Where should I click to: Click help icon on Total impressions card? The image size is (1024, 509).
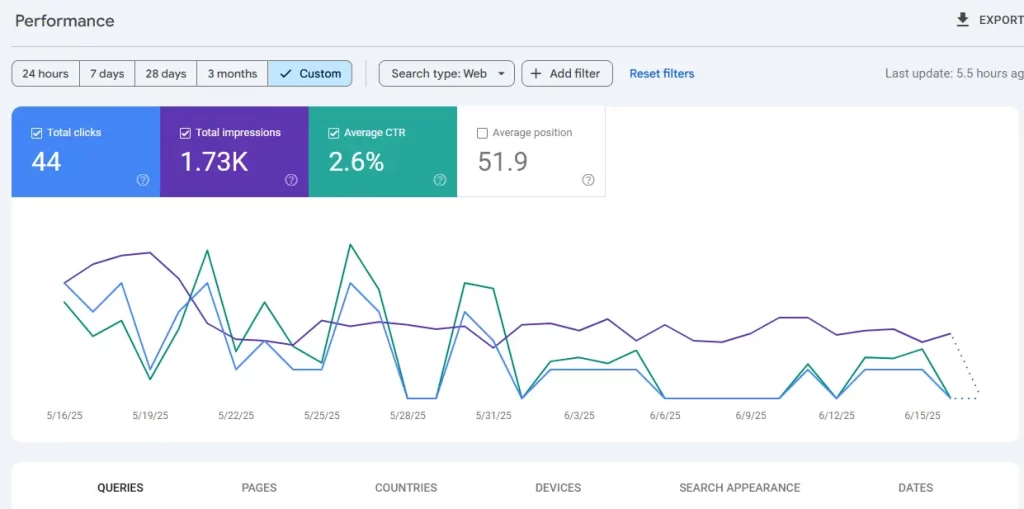tap(291, 180)
